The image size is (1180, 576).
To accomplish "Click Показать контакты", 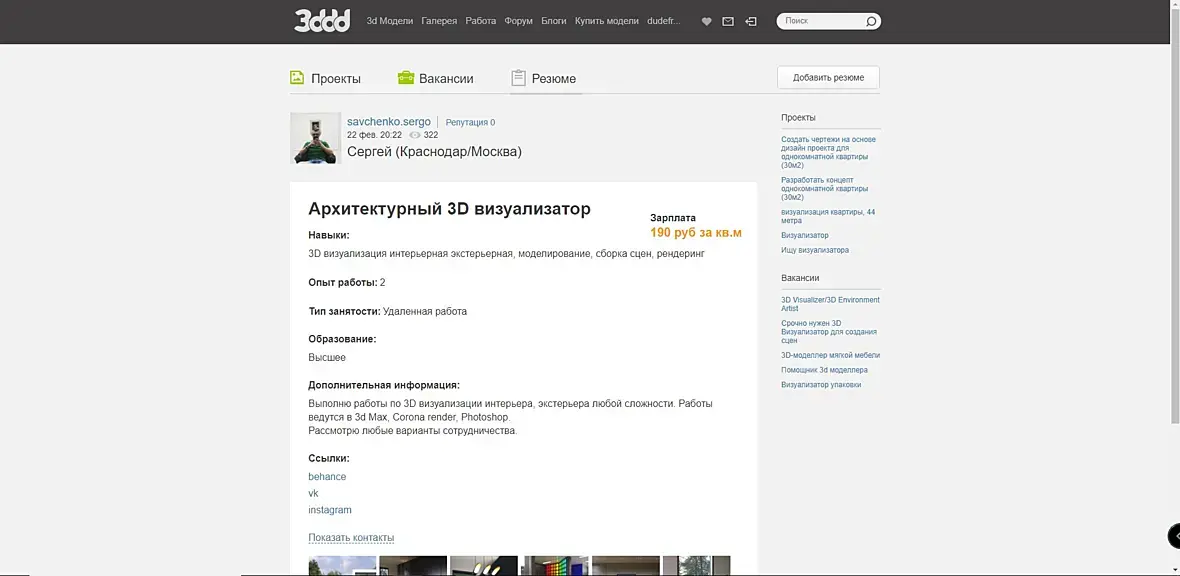I will 351,538.
